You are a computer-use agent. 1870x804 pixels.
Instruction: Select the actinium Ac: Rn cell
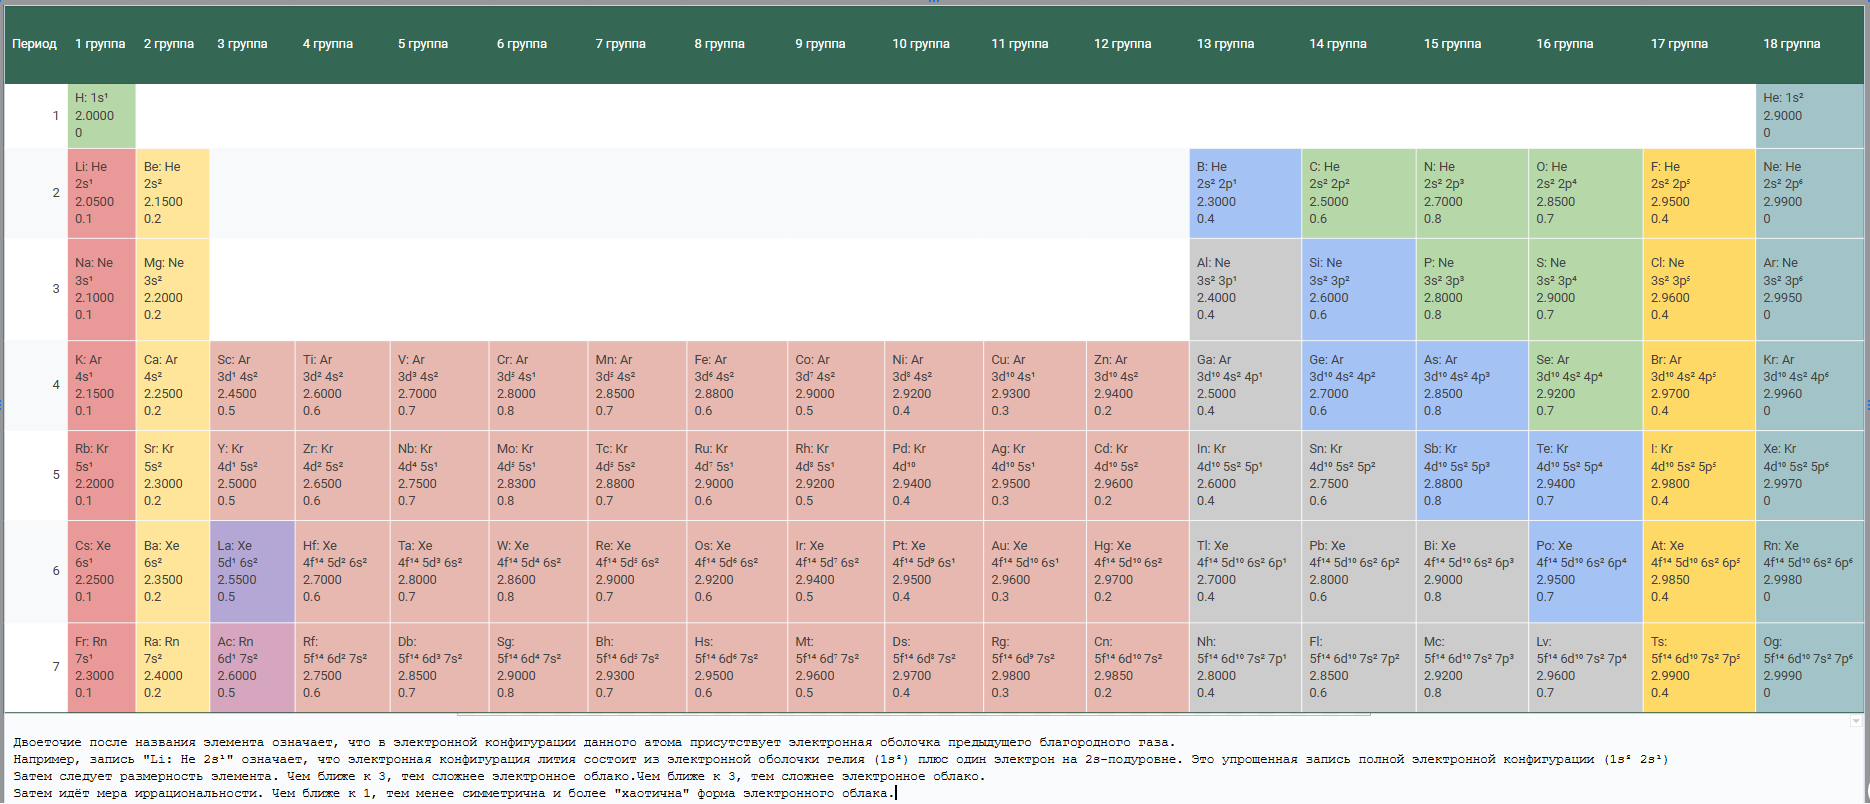252,667
